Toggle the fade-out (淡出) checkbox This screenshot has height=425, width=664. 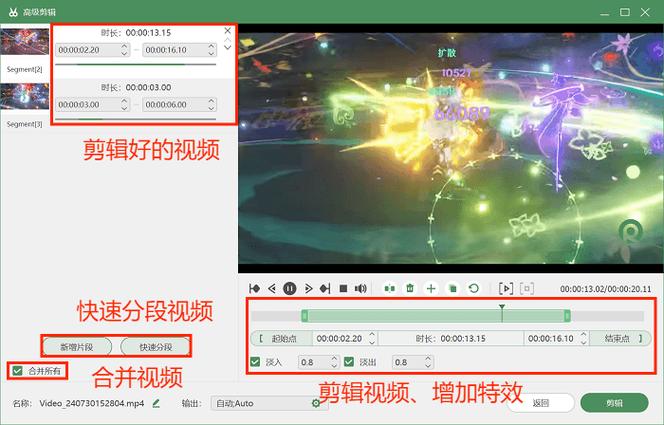349,362
